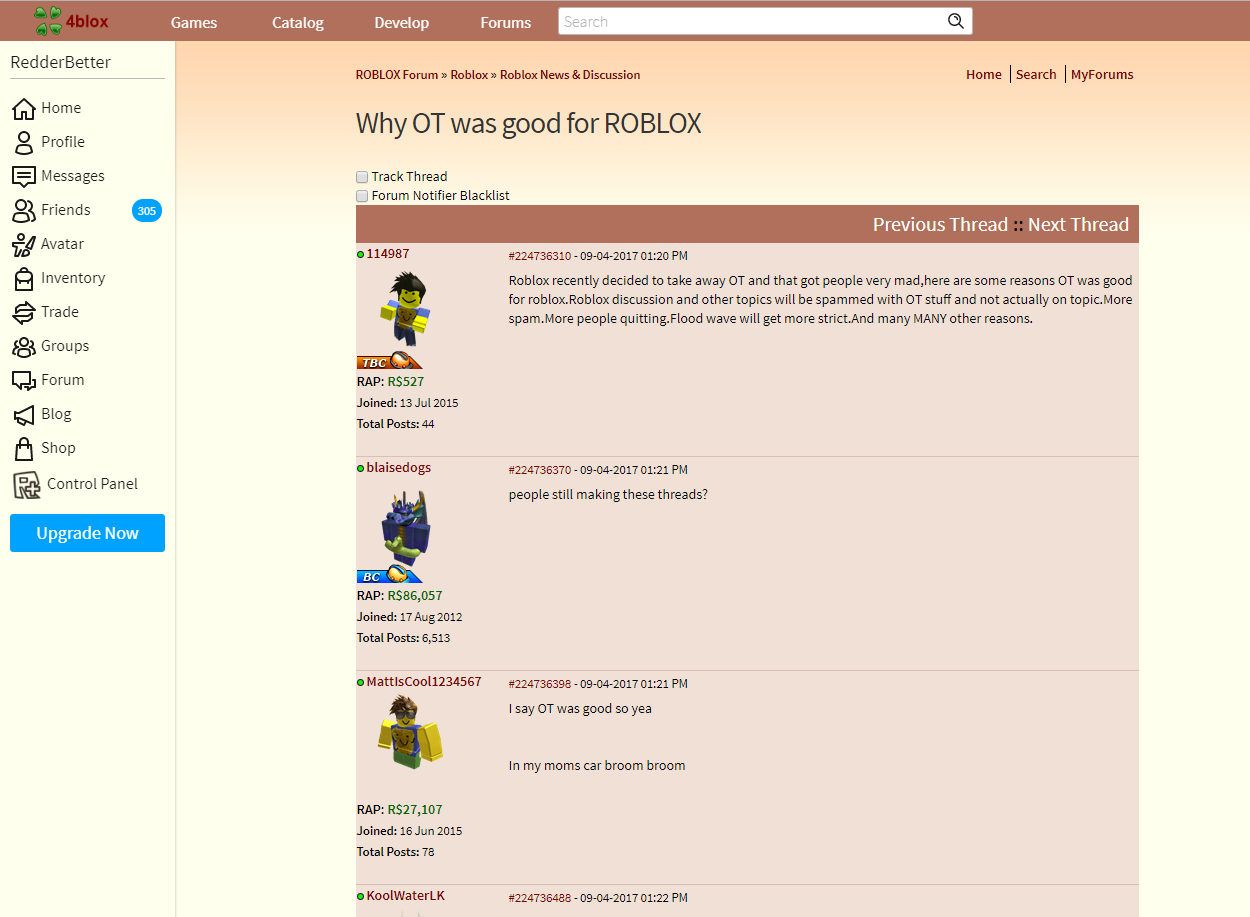
Task: Click 114987's avatar image
Action: (404, 308)
